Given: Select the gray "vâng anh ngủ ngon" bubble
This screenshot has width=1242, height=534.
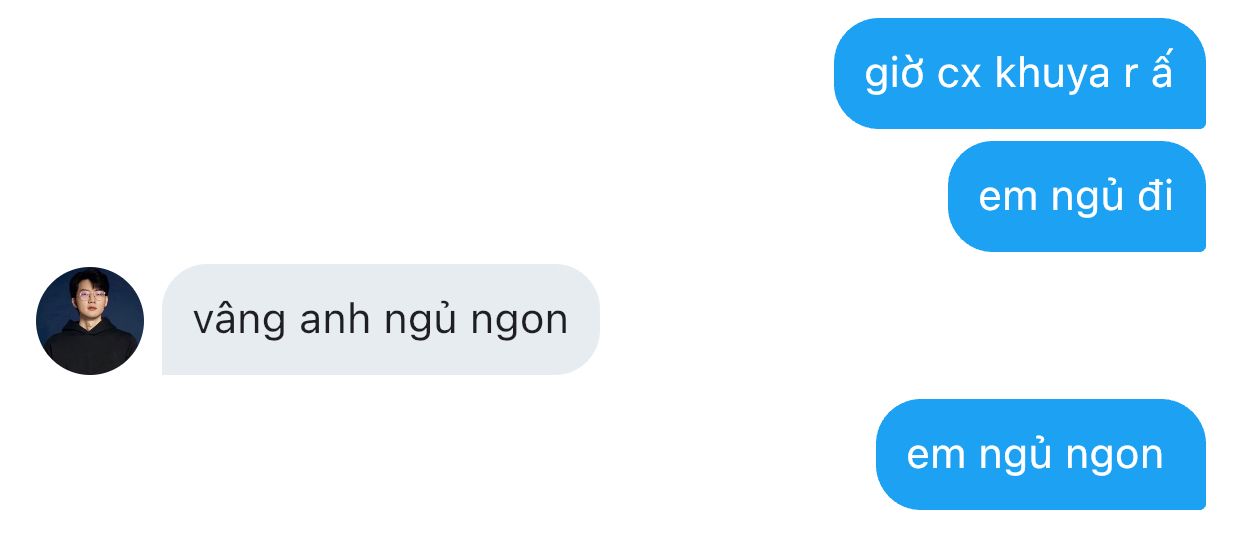Looking at the screenshot, I should tap(381, 320).
